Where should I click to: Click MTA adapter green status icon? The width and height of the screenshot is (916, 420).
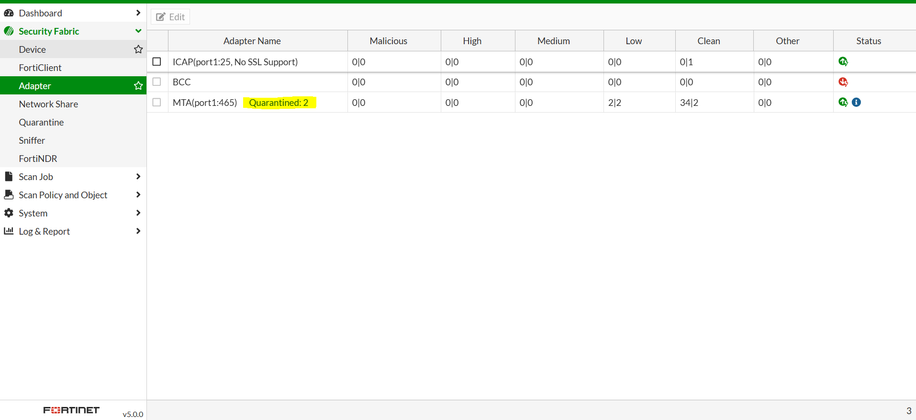[842, 102]
